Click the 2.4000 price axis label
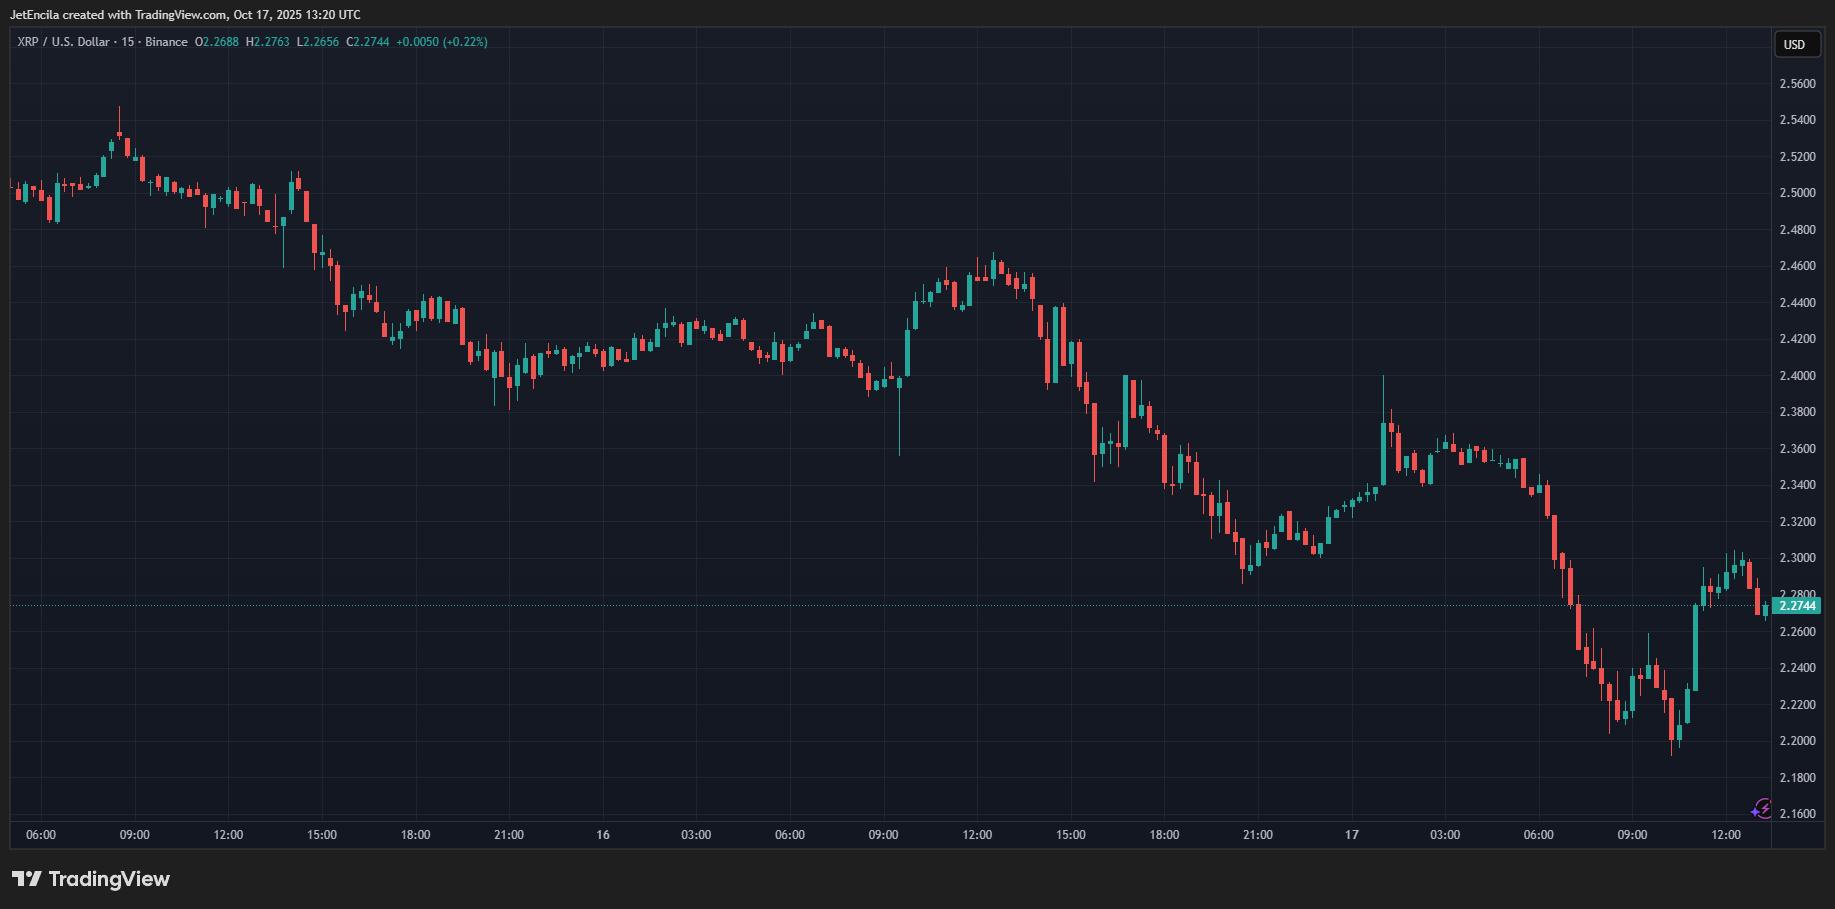The image size is (1835, 909). coord(1797,376)
